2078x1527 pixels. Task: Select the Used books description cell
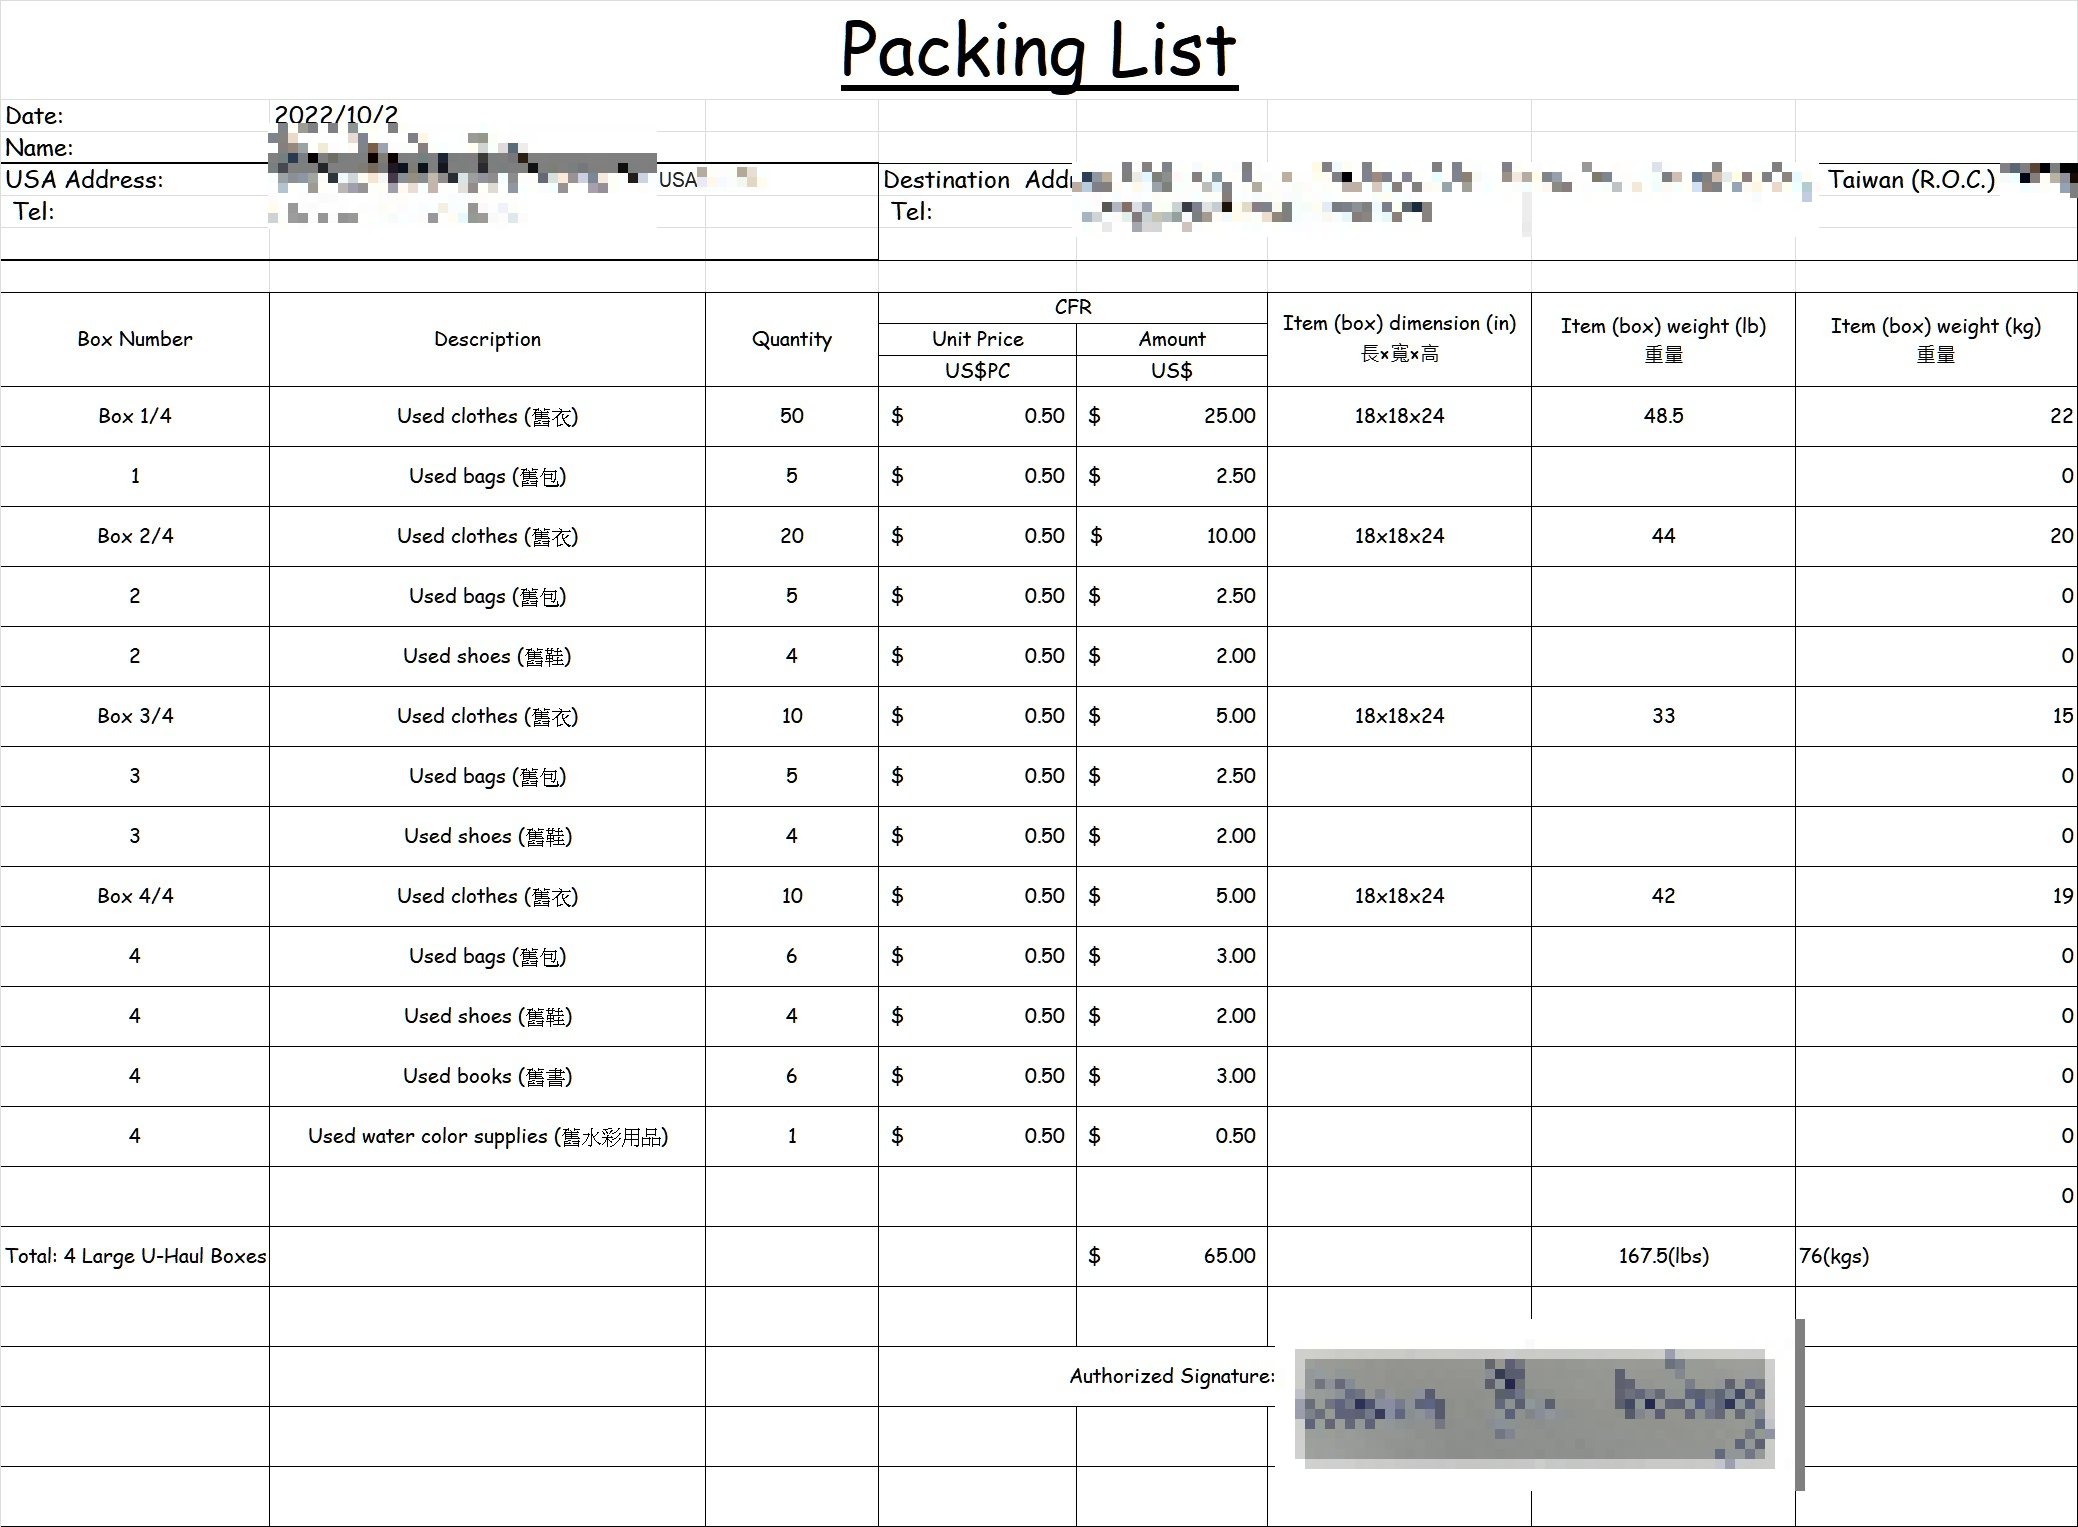coord(487,1076)
